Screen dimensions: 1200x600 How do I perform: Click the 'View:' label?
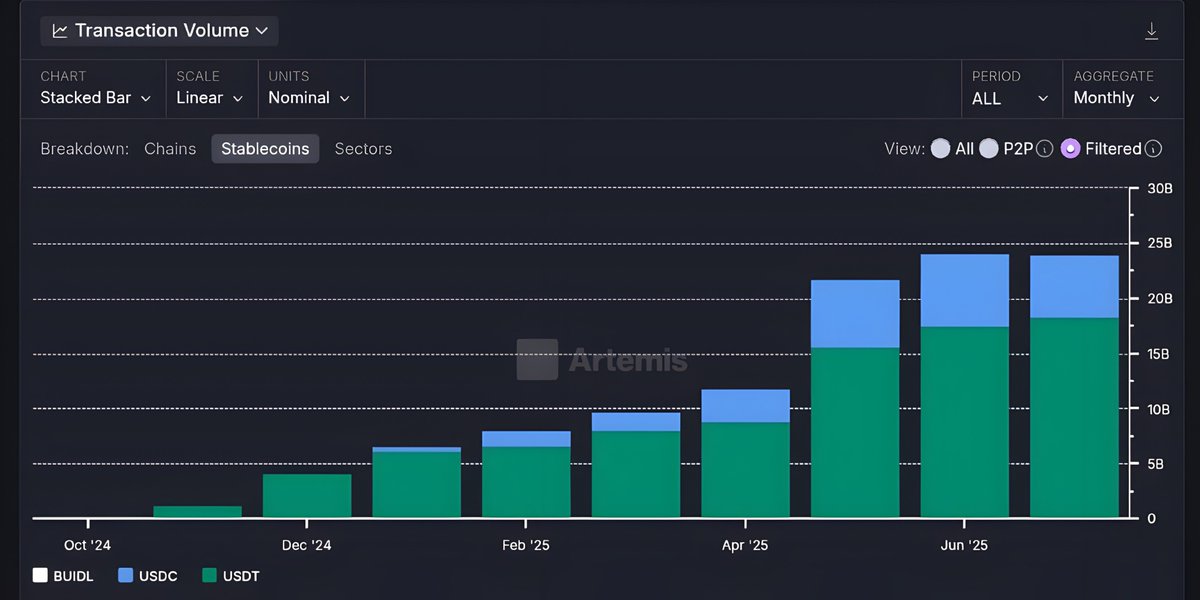coord(904,149)
